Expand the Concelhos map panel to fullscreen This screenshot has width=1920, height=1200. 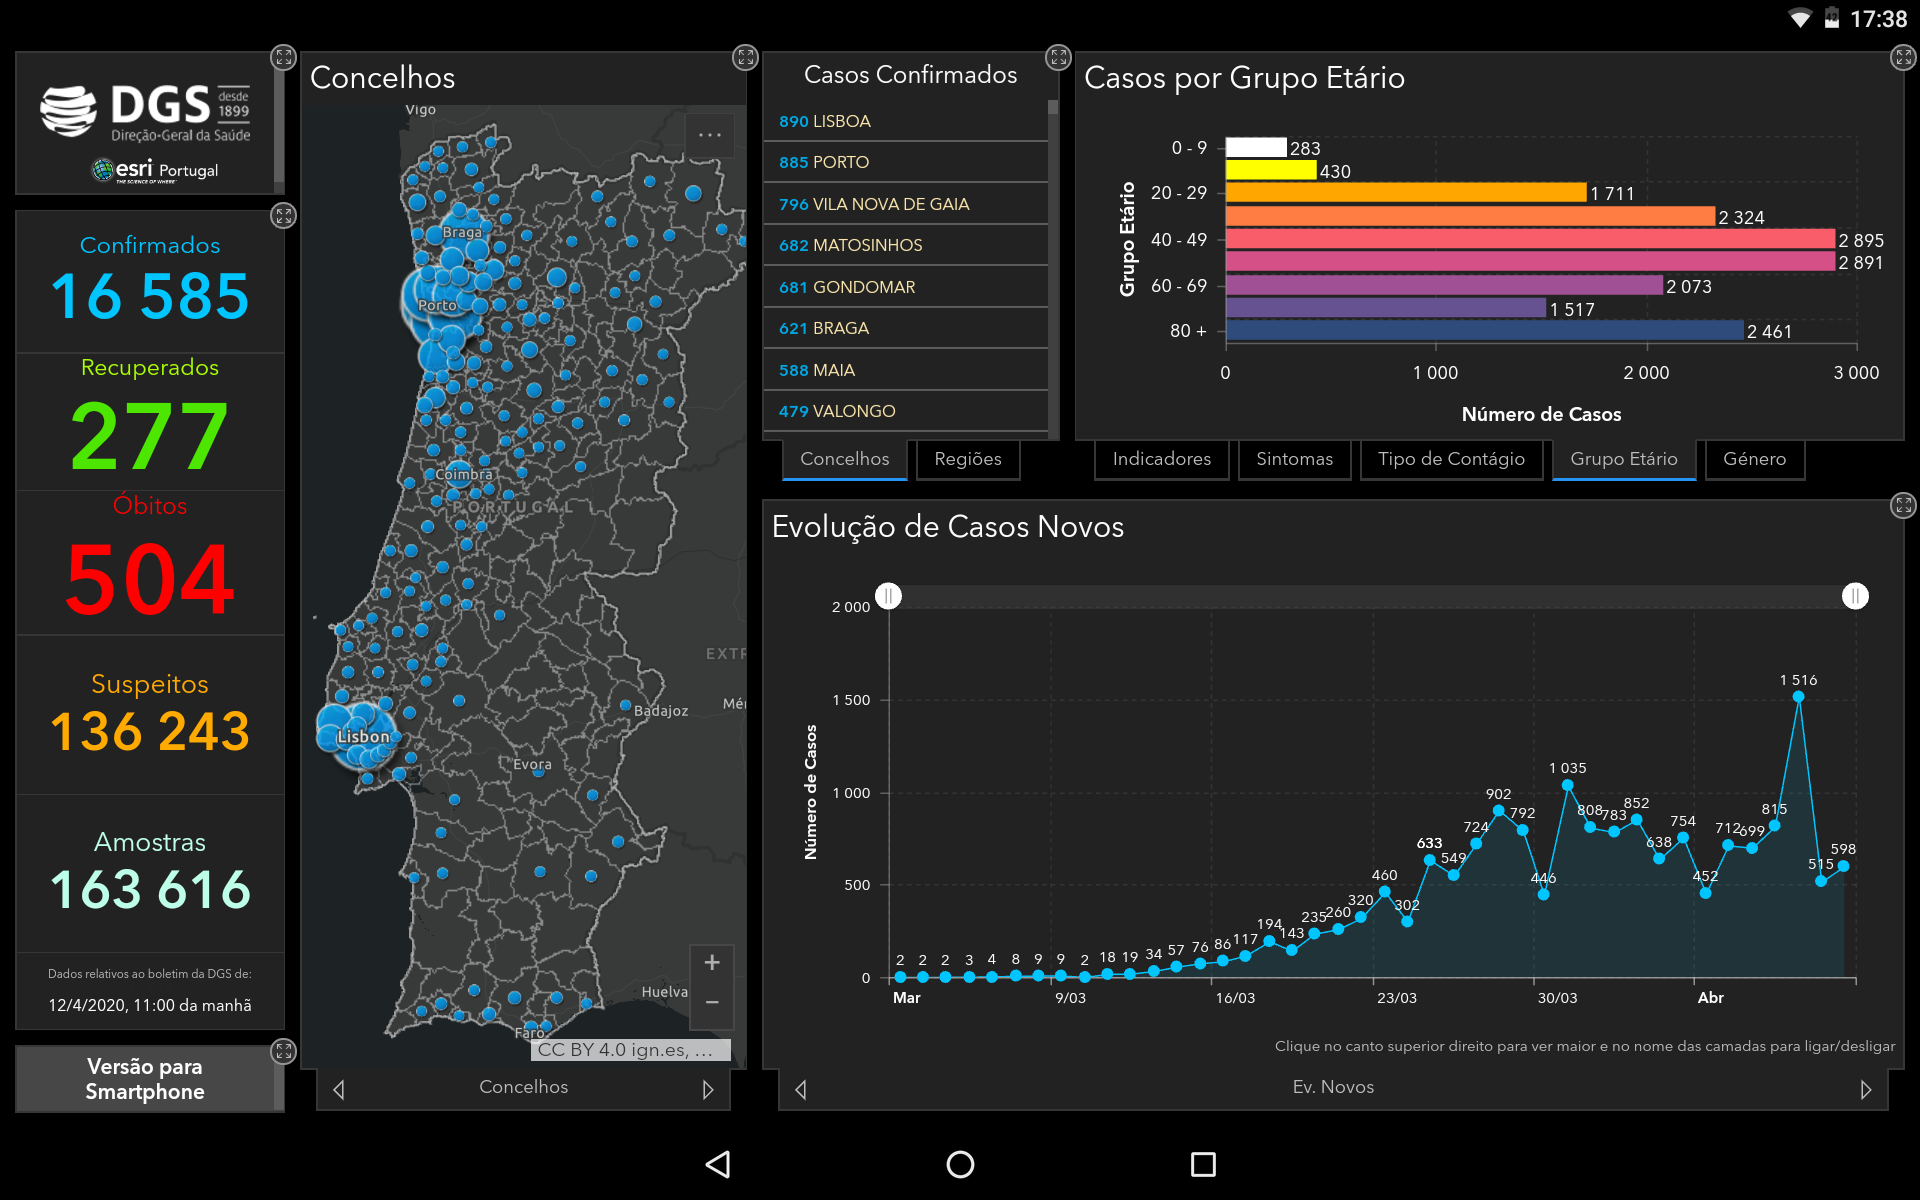[745, 57]
